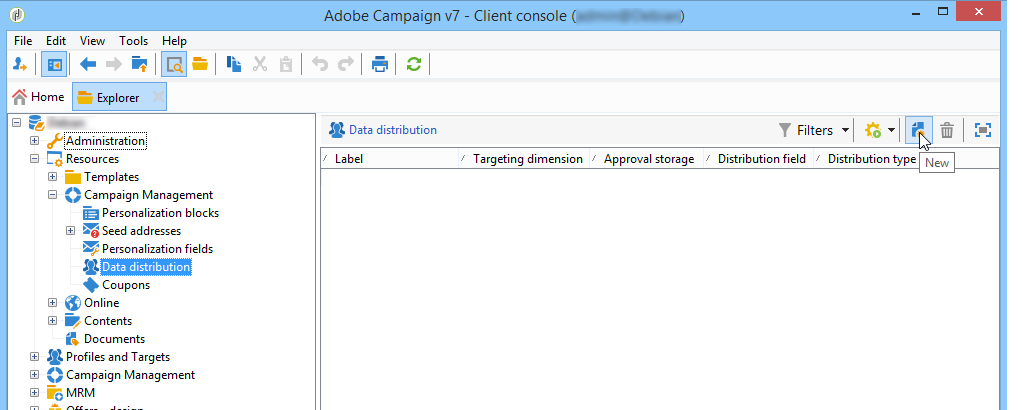Expand the Templates folder
The width and height of the screenshot is (1022, 410).
click(x=53, y=177)
